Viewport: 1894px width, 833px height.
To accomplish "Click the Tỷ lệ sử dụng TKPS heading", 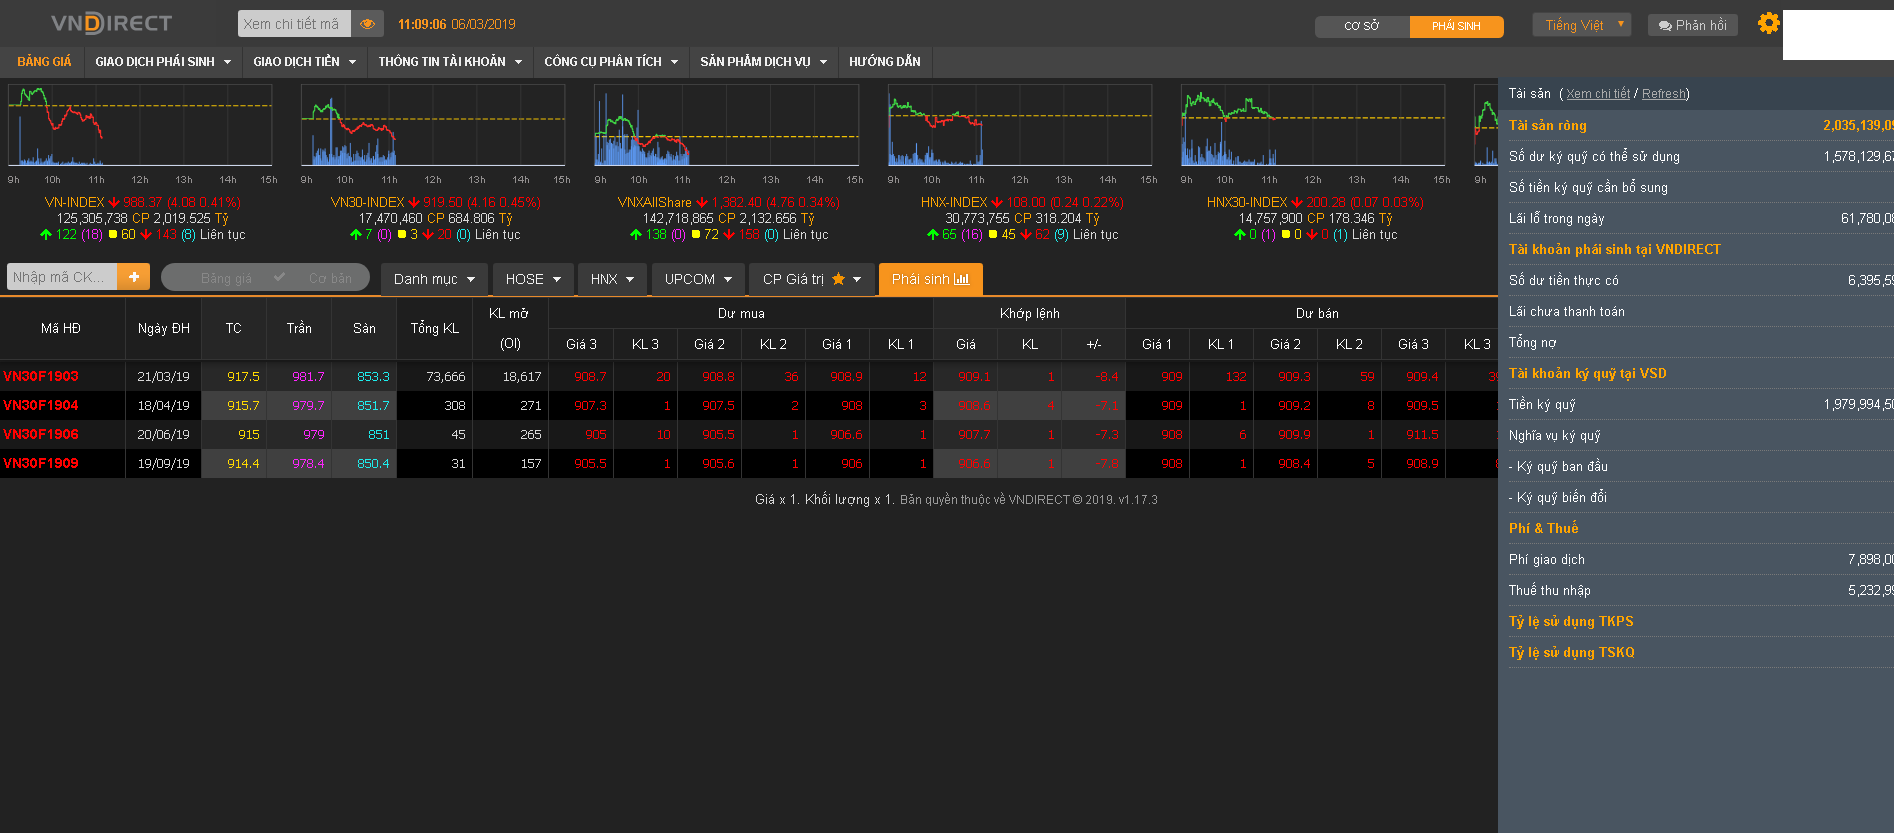I will click(1571, 621).
